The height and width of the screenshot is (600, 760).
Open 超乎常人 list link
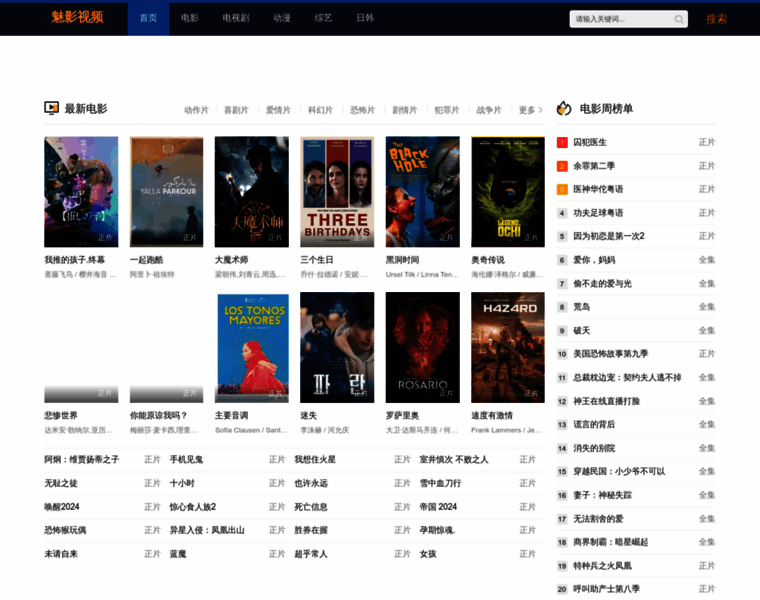pos(311,554)
